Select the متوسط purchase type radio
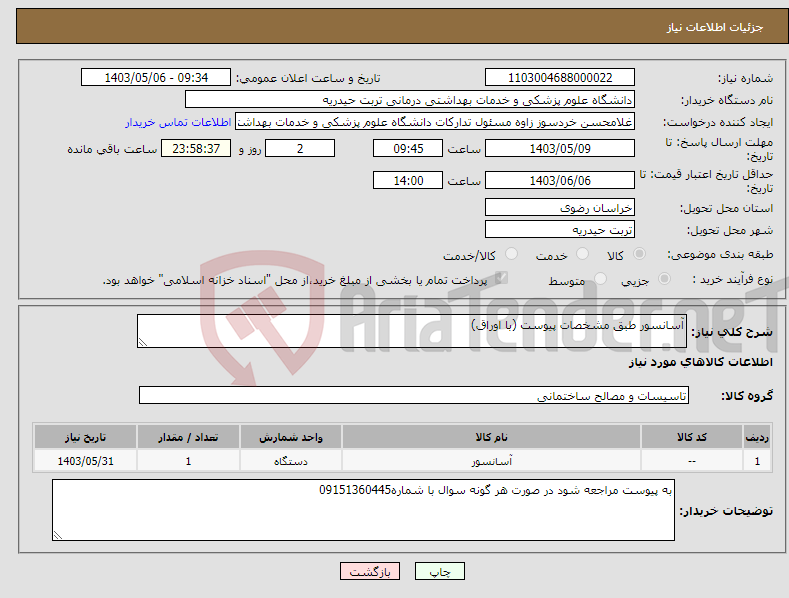Image resolution: width=789 pixels, height=598 pixels. (600, 278)
